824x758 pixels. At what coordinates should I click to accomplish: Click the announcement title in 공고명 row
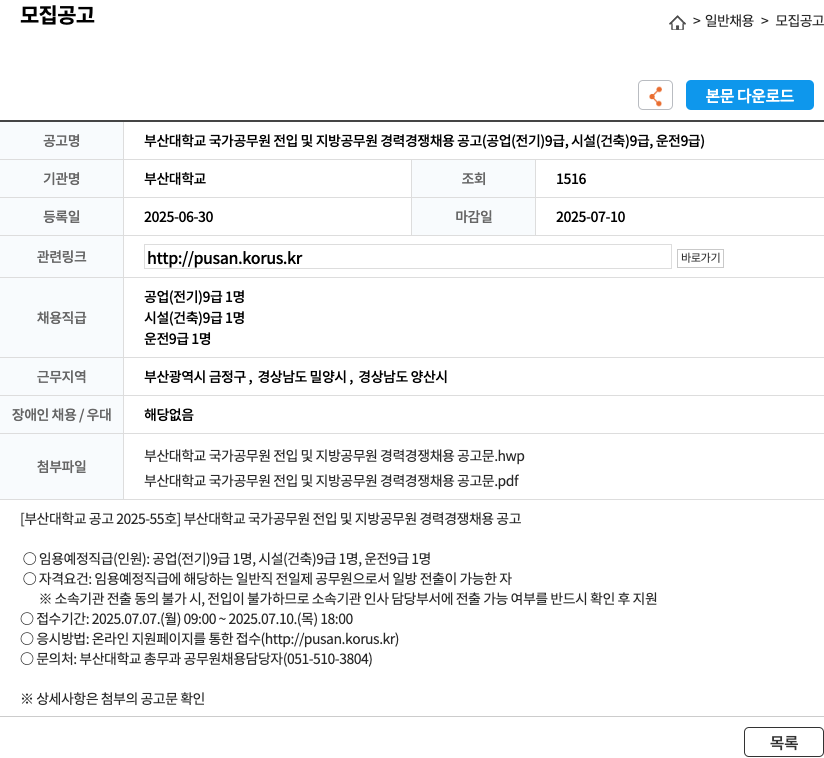point(424,141)
